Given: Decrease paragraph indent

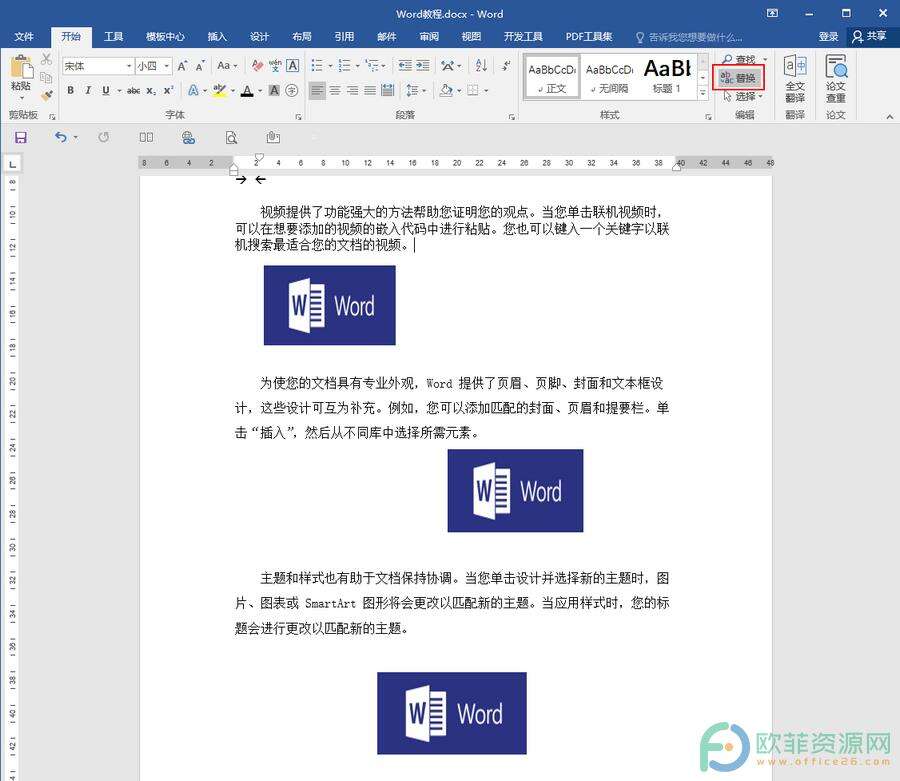Looking at the screenshot, I should coord(405,66).
